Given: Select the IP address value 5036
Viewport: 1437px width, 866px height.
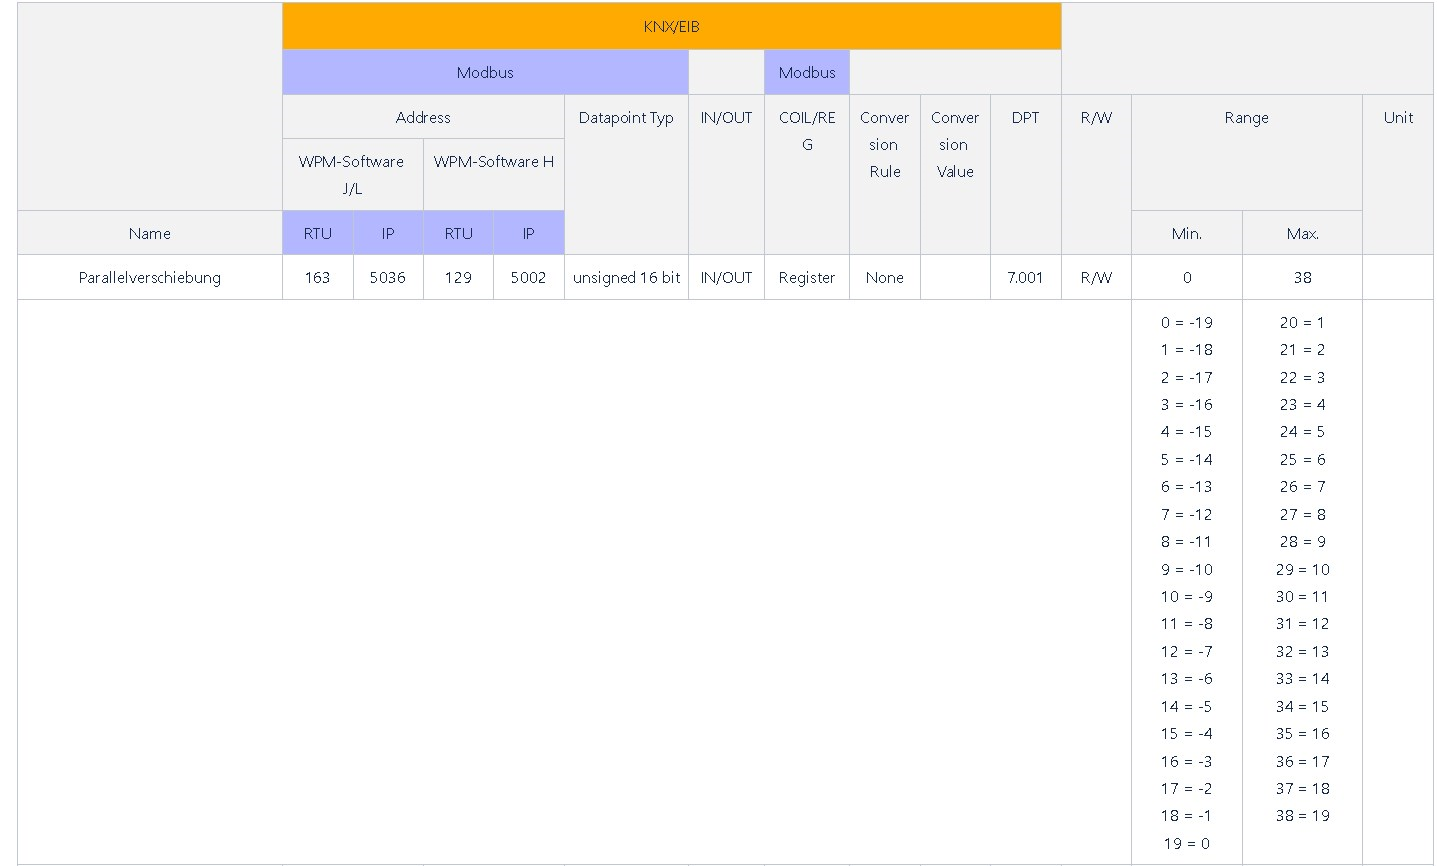Looking at the screenshot, I should pyautogui.click(x=388, y=277).
